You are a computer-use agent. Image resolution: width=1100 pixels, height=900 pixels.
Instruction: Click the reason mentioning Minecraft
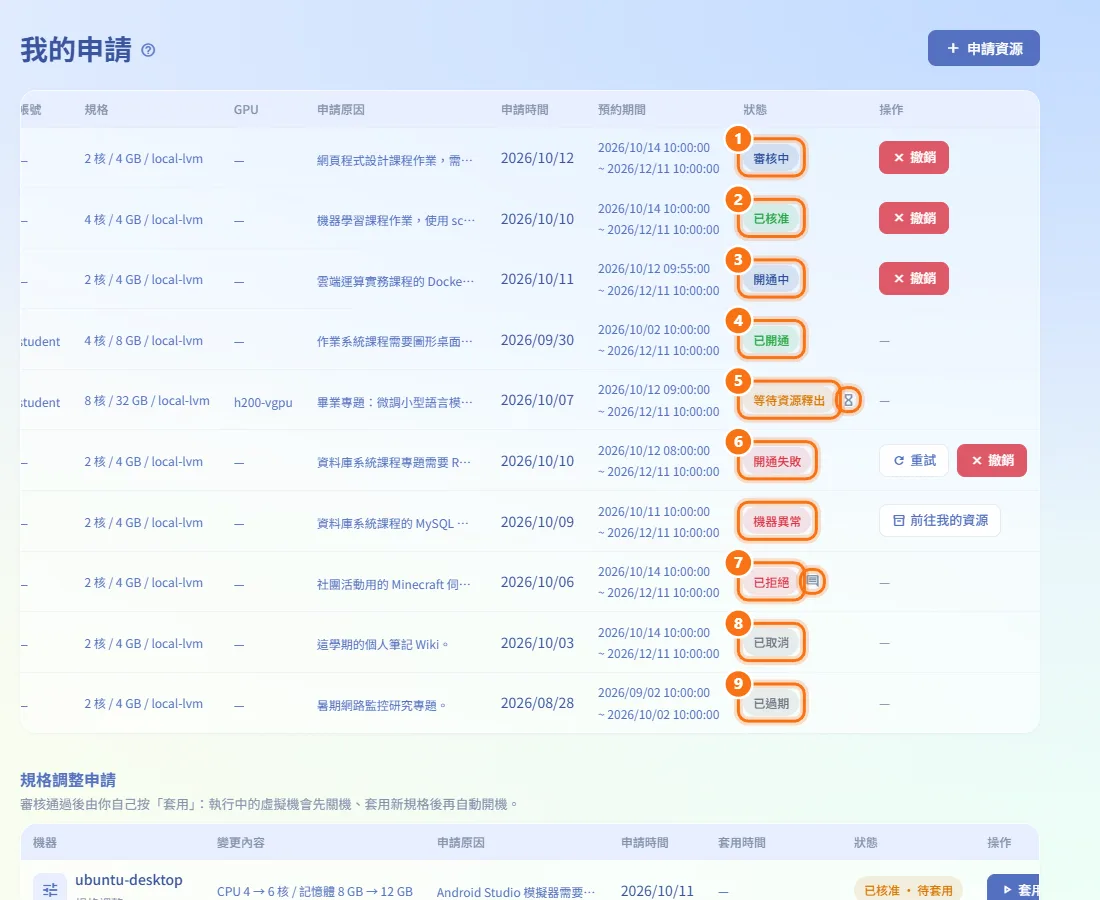[394, 584]
